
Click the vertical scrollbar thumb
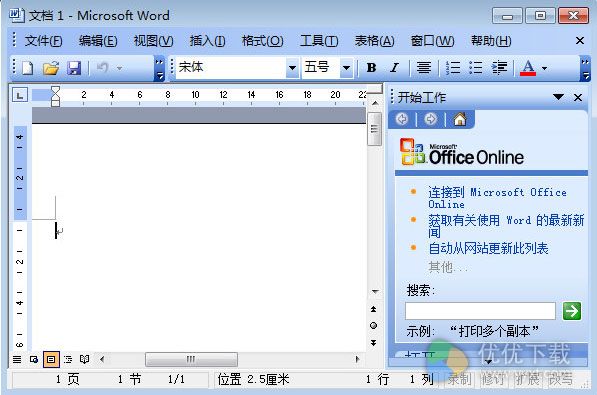(375, 129)
